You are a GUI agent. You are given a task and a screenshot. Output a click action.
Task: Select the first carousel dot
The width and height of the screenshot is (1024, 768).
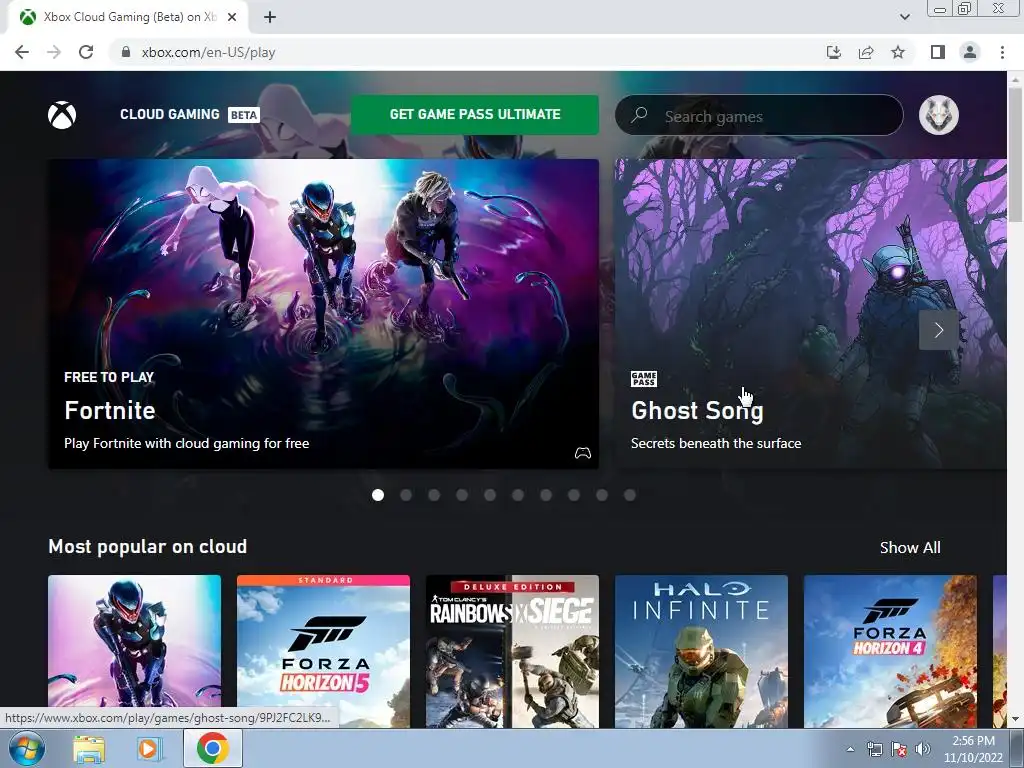click(x=377, y=495)
